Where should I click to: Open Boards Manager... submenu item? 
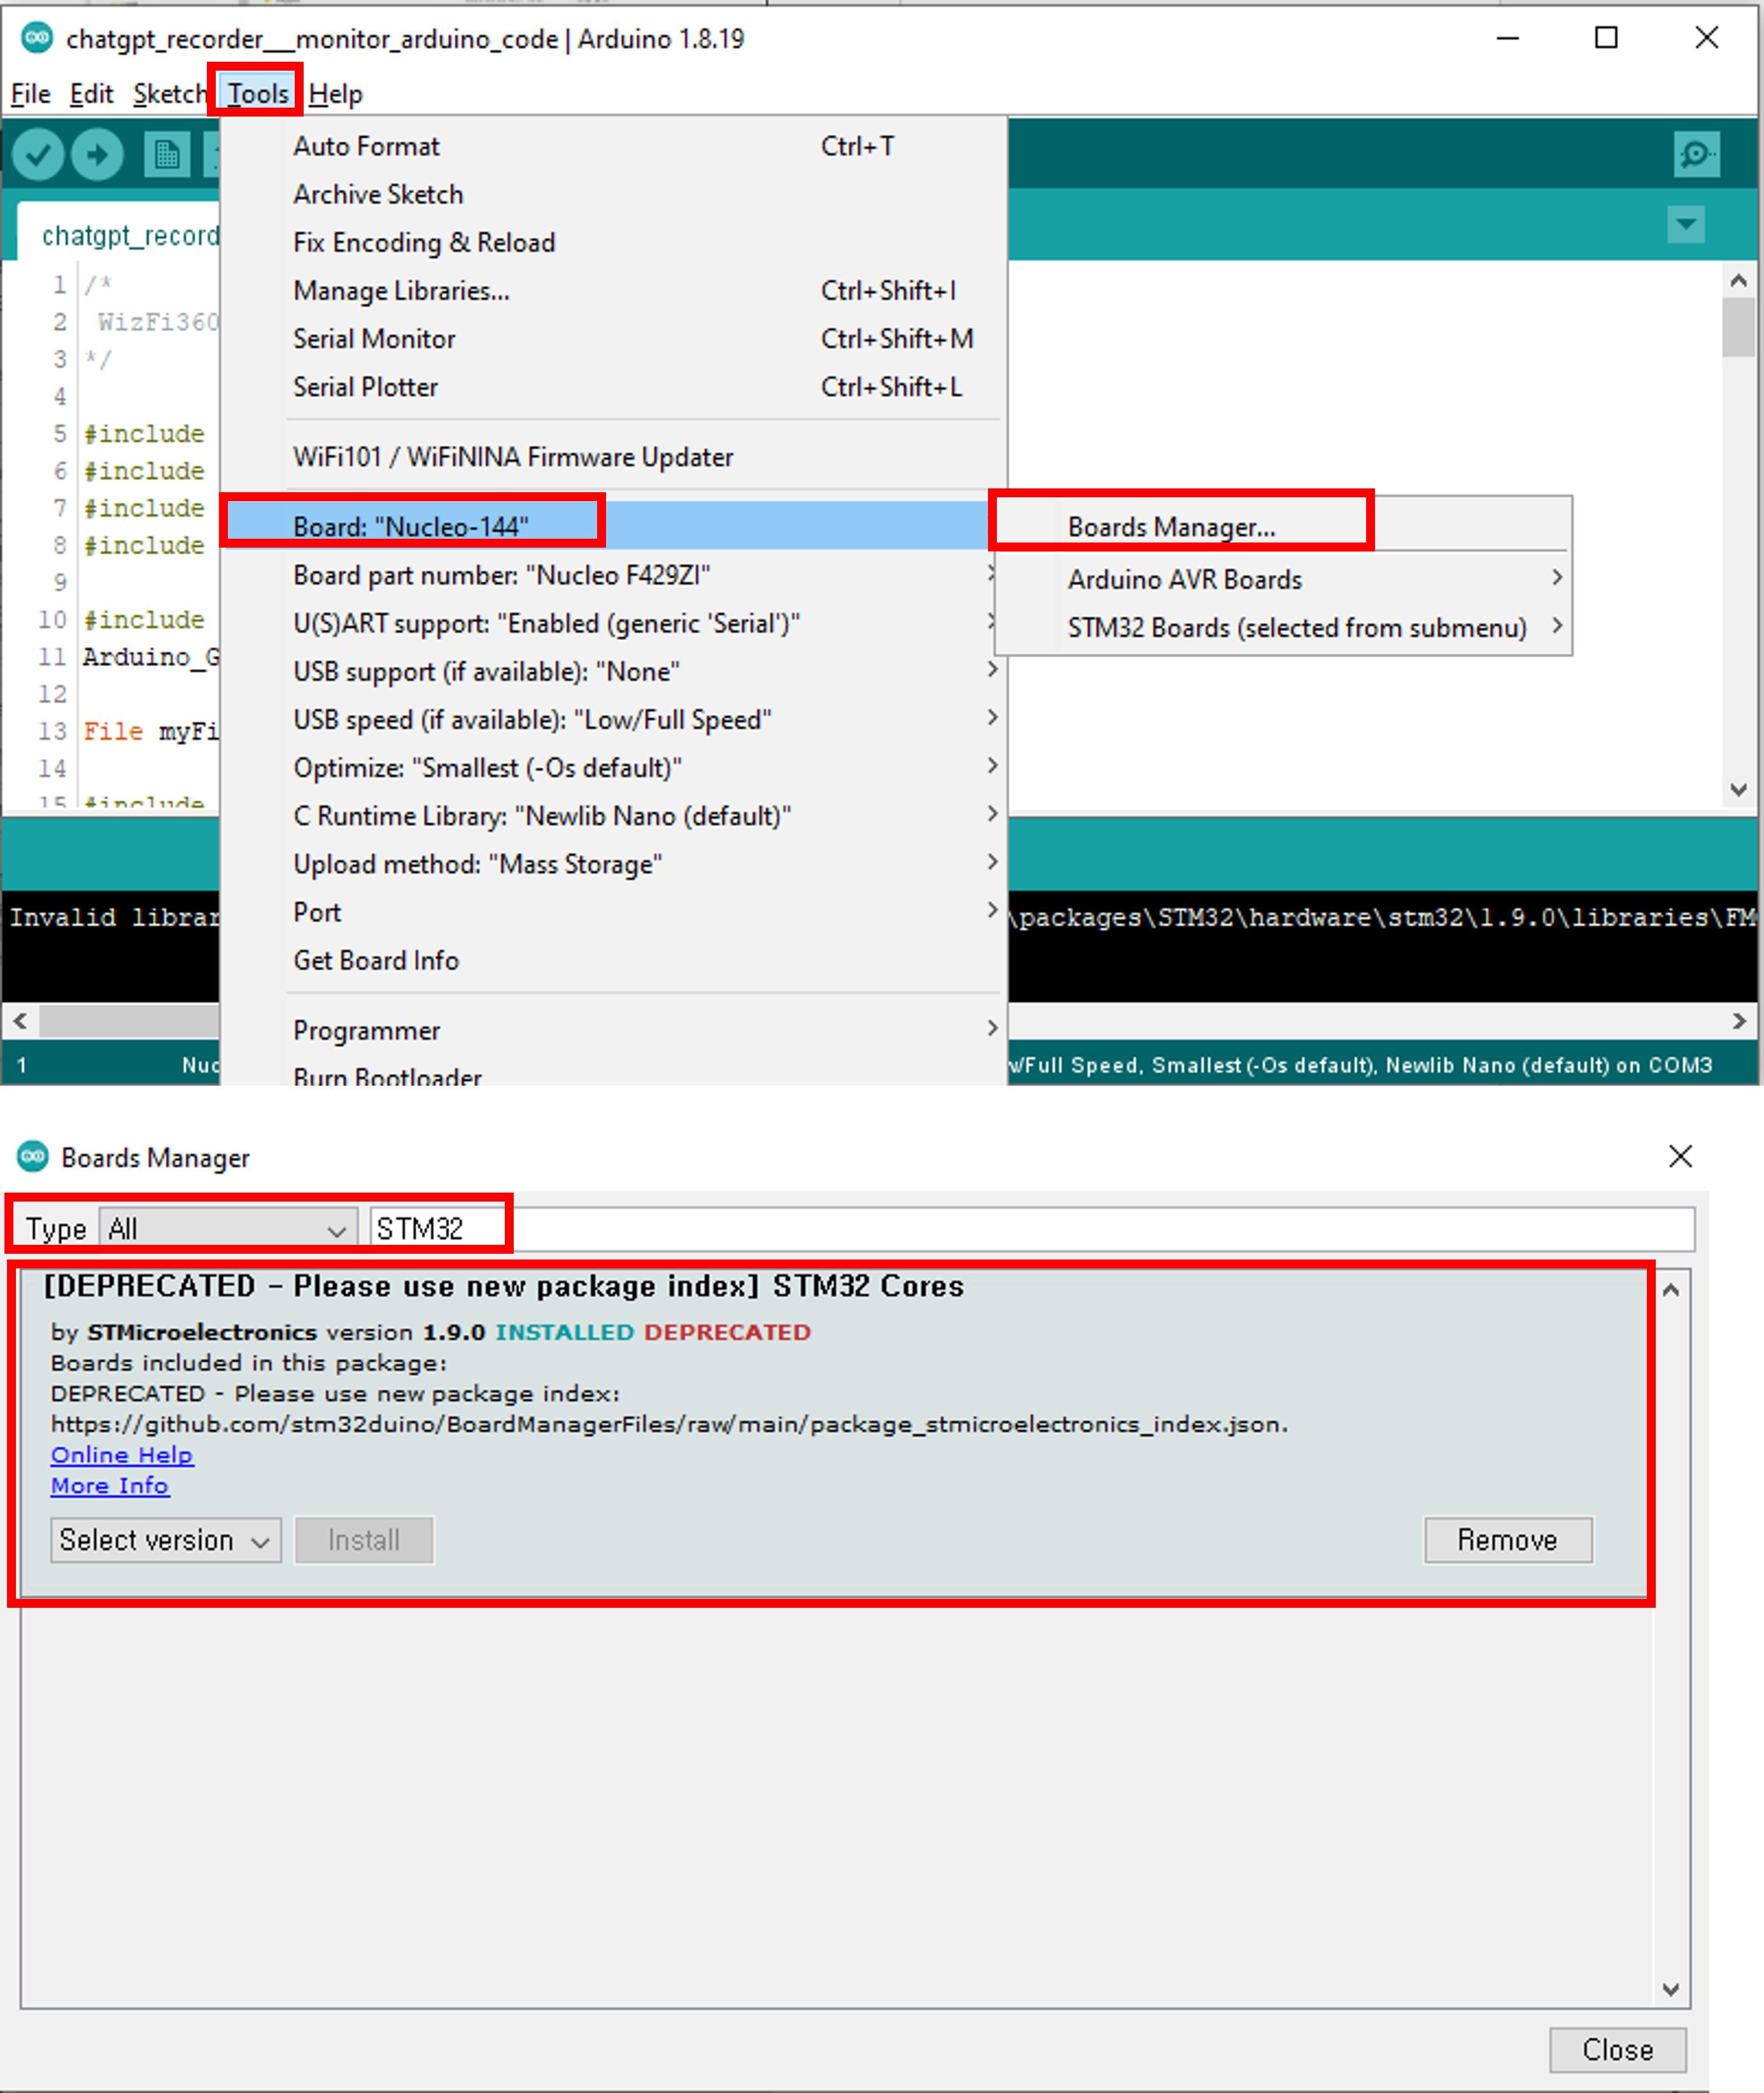click(1283, 526)
